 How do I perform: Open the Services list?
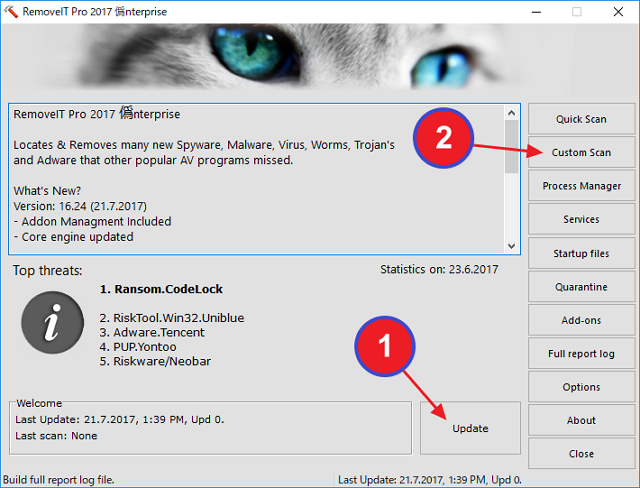(581, 219)
